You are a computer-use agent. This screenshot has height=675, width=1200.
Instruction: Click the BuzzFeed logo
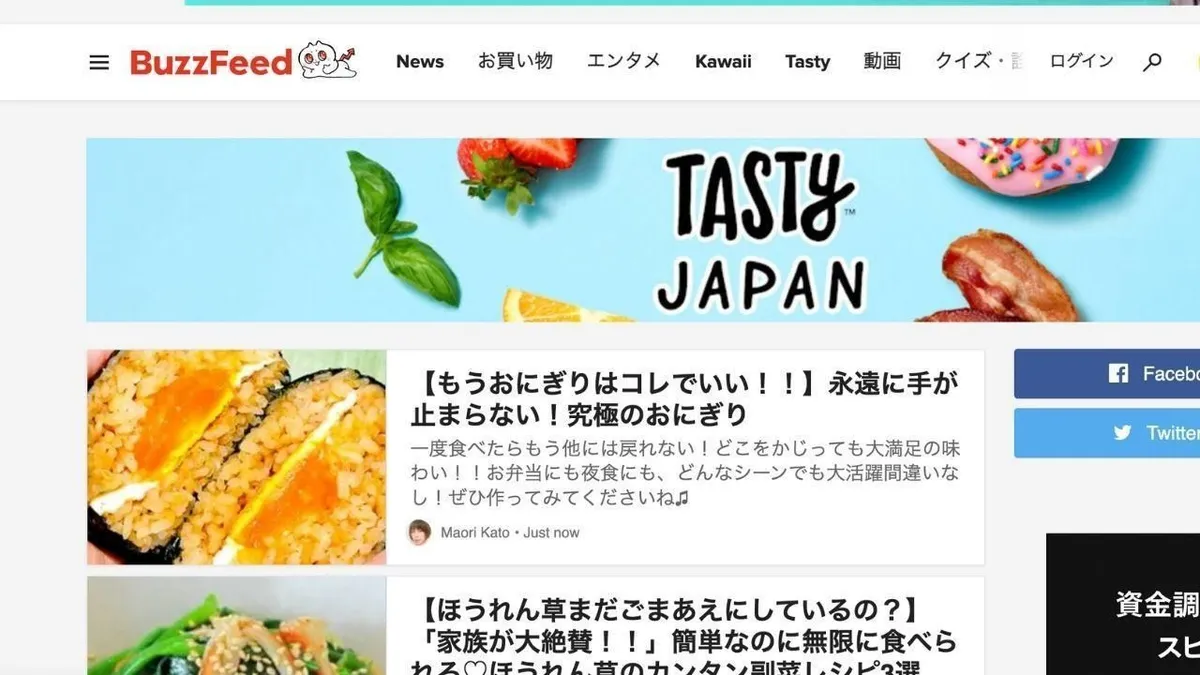(211, 62)
